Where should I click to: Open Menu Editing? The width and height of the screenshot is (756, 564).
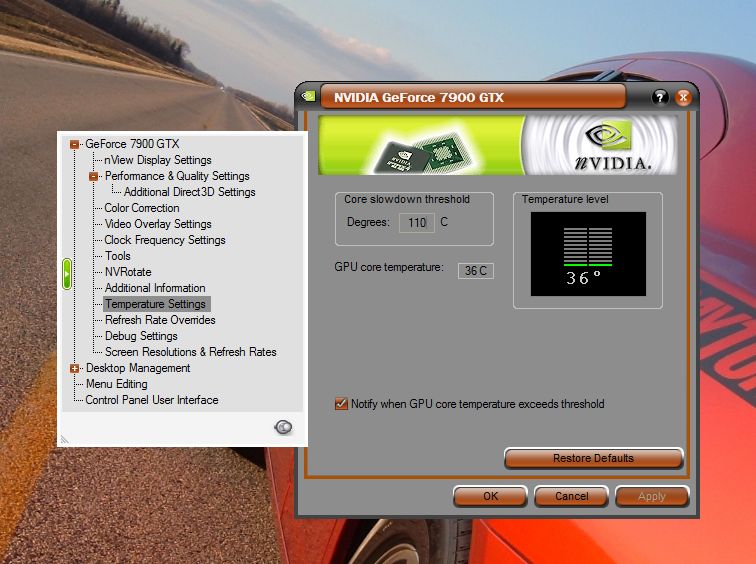point(117,384)
